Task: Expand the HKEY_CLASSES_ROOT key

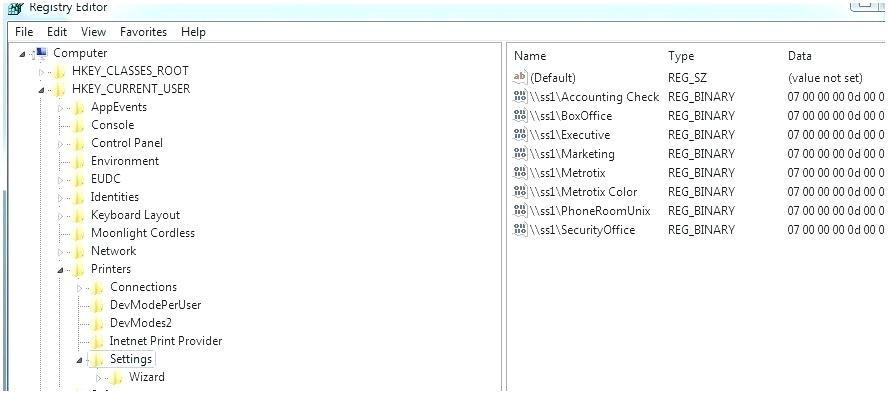Action: (x=41, y=72)
